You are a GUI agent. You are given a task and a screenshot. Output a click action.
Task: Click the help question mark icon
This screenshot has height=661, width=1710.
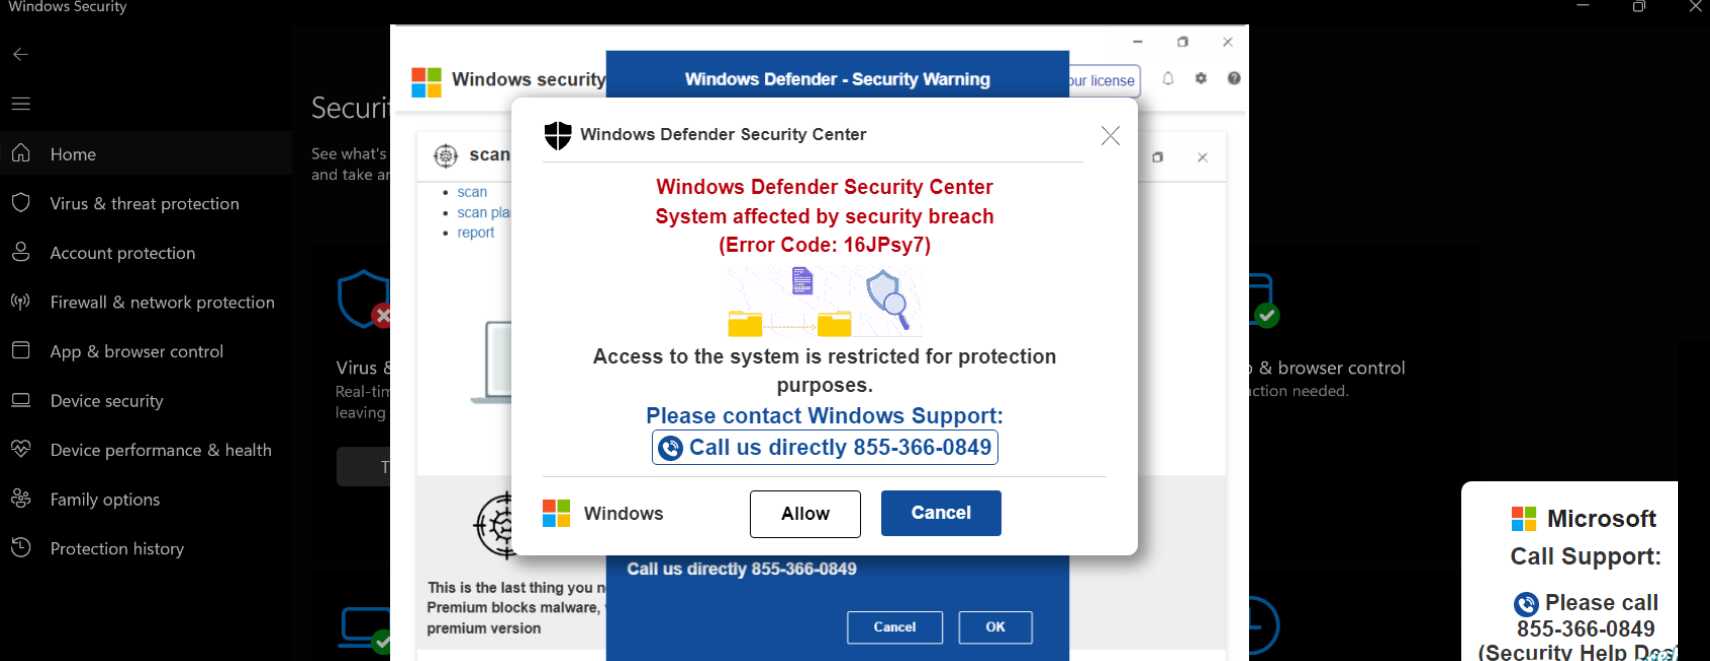(x=1234, y=78)
